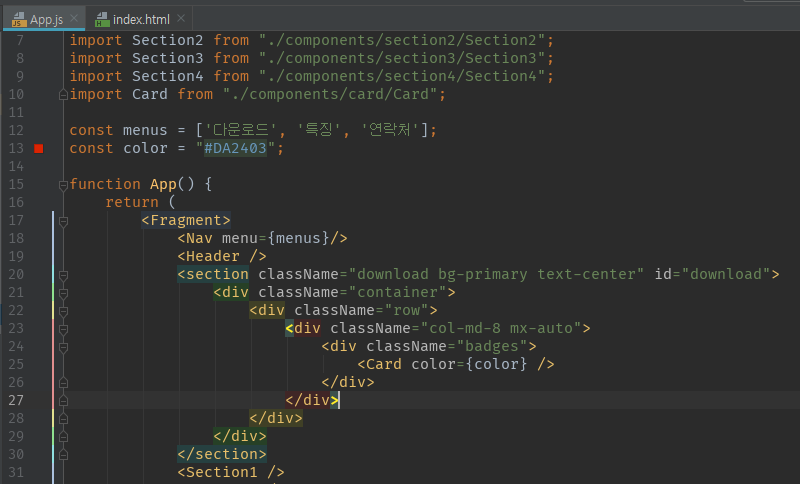Collapse the container div fold at line 21

coord(63,293)
